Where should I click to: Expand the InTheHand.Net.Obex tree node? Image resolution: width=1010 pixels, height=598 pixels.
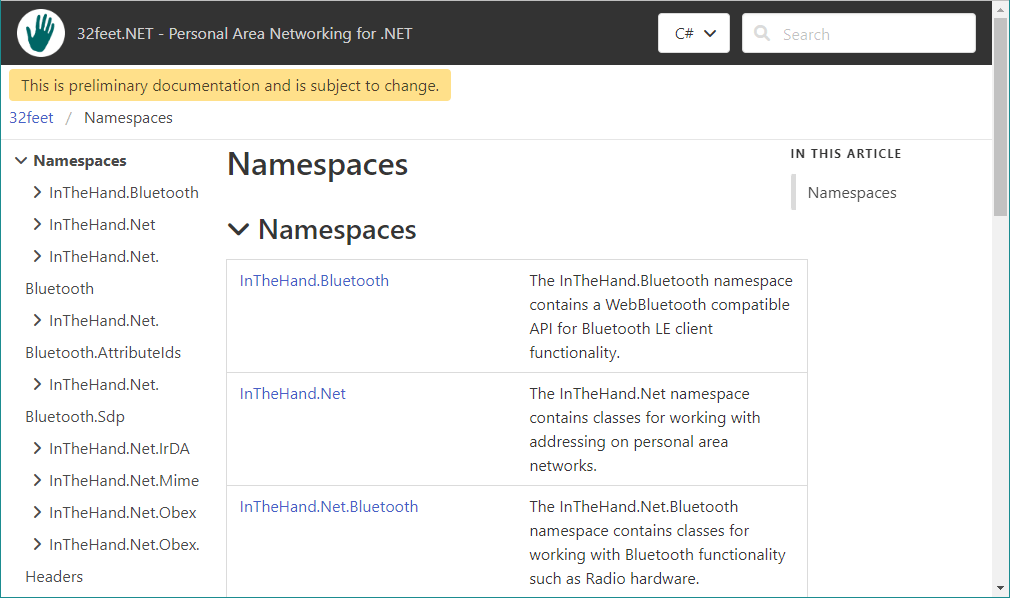coord(37,512)
